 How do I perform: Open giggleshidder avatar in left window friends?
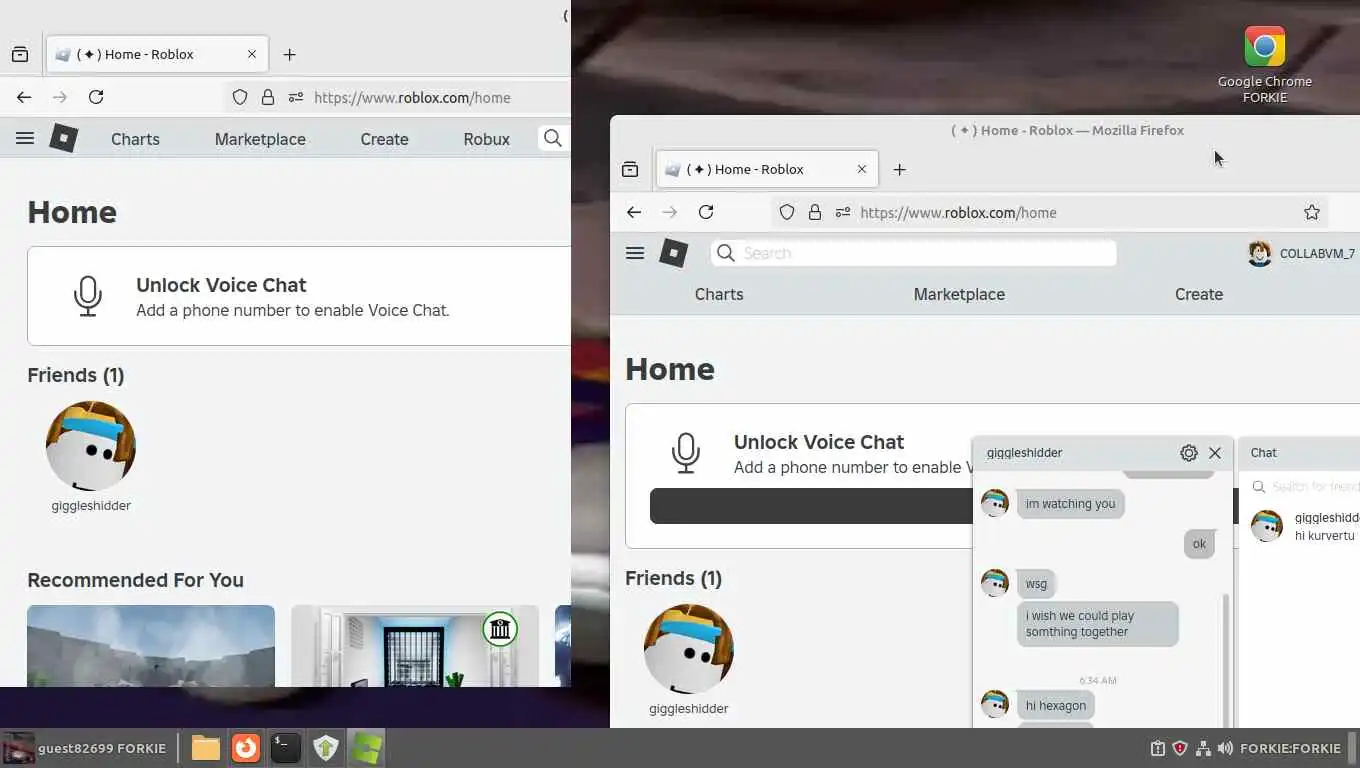[x=91, y=446]
